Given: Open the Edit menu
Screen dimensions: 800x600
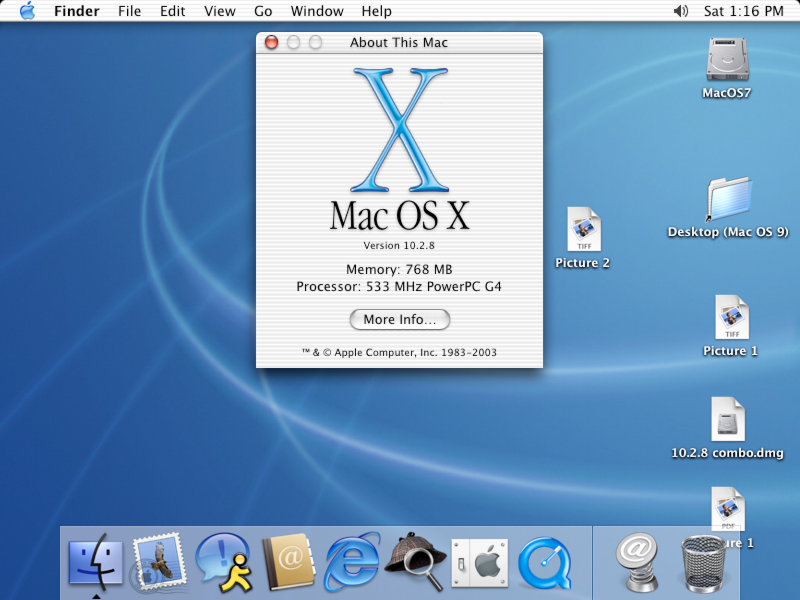Looking at the screenshot, I should pos(172,11).
